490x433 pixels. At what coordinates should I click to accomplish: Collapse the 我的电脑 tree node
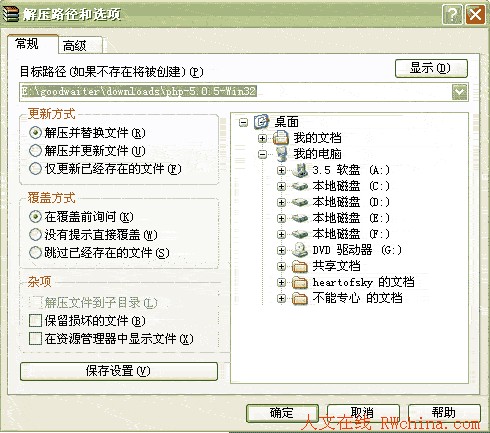tap(263, 154)
